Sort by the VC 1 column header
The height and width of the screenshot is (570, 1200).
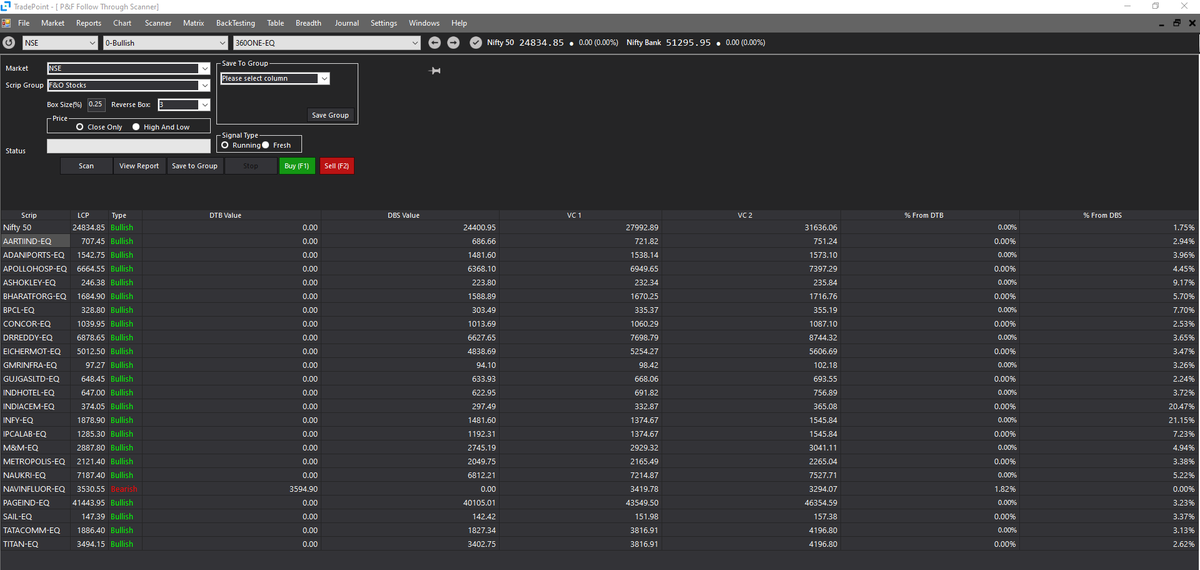574,215
